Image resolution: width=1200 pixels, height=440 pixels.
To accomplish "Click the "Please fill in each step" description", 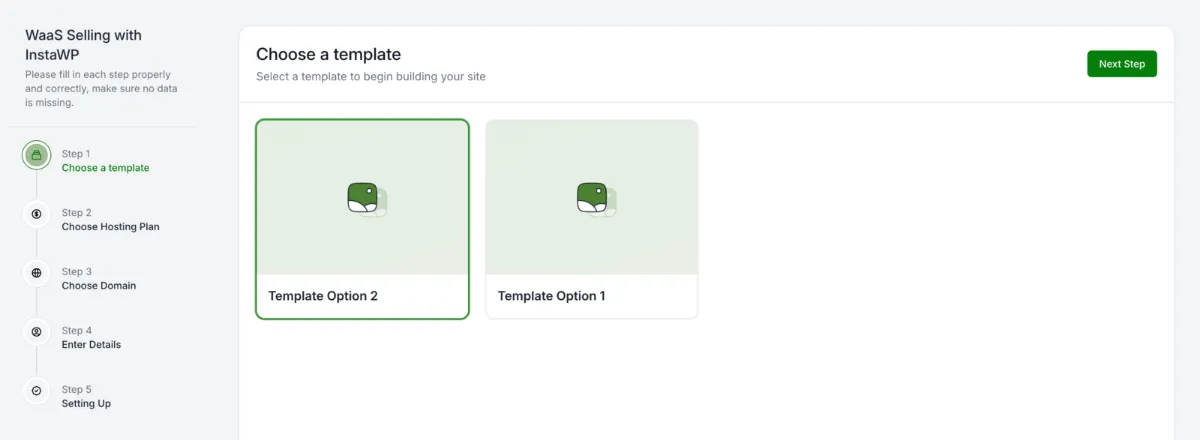I will pos(98,88).
